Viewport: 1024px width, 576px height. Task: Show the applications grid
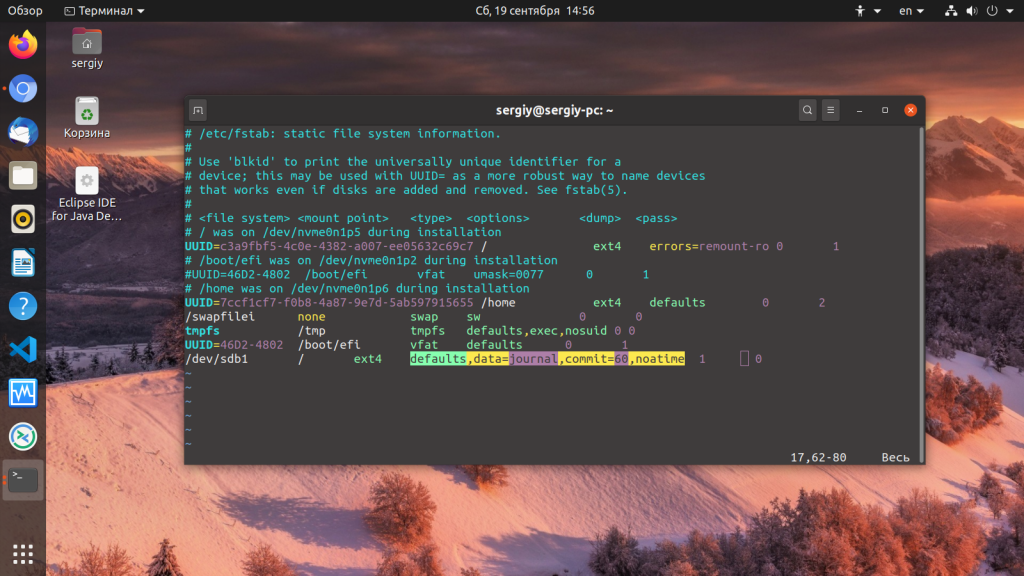pos(23,554)
